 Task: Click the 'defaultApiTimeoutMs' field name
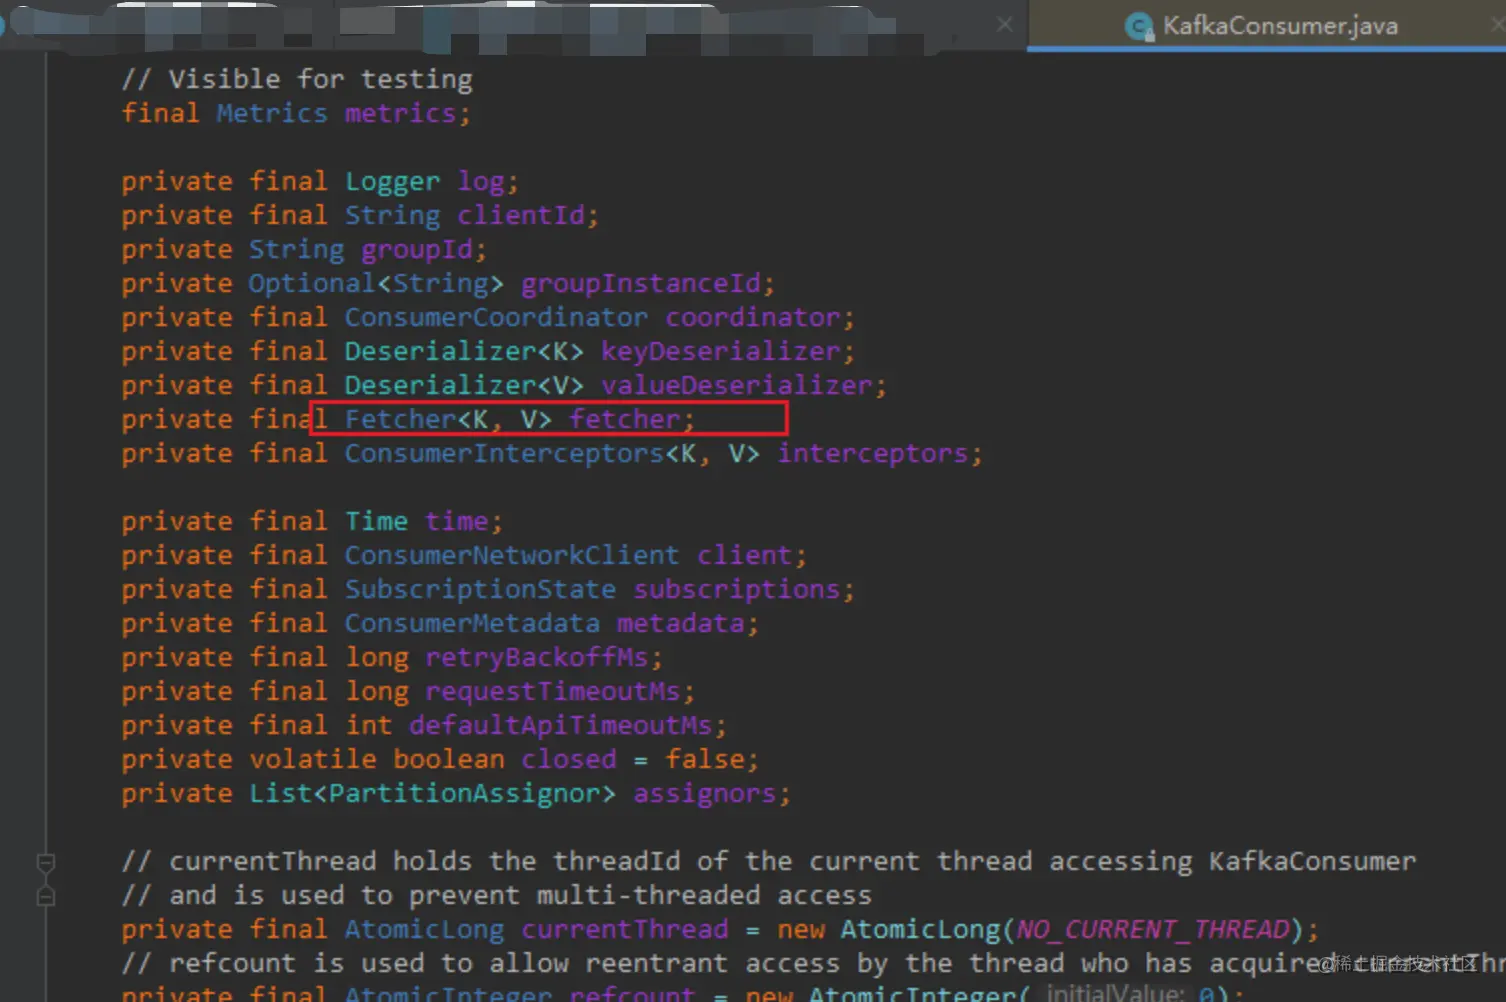coord(561,725)
